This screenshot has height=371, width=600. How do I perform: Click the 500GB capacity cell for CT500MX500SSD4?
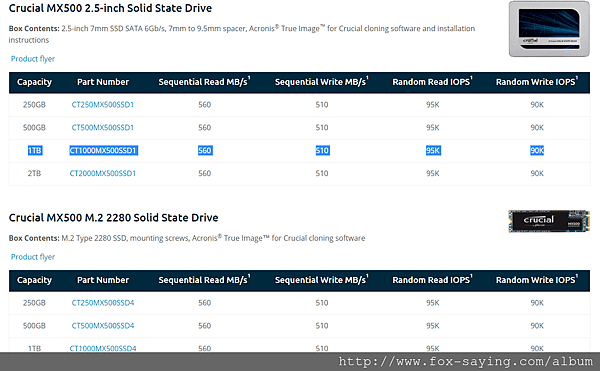click(x=34, y=326)
